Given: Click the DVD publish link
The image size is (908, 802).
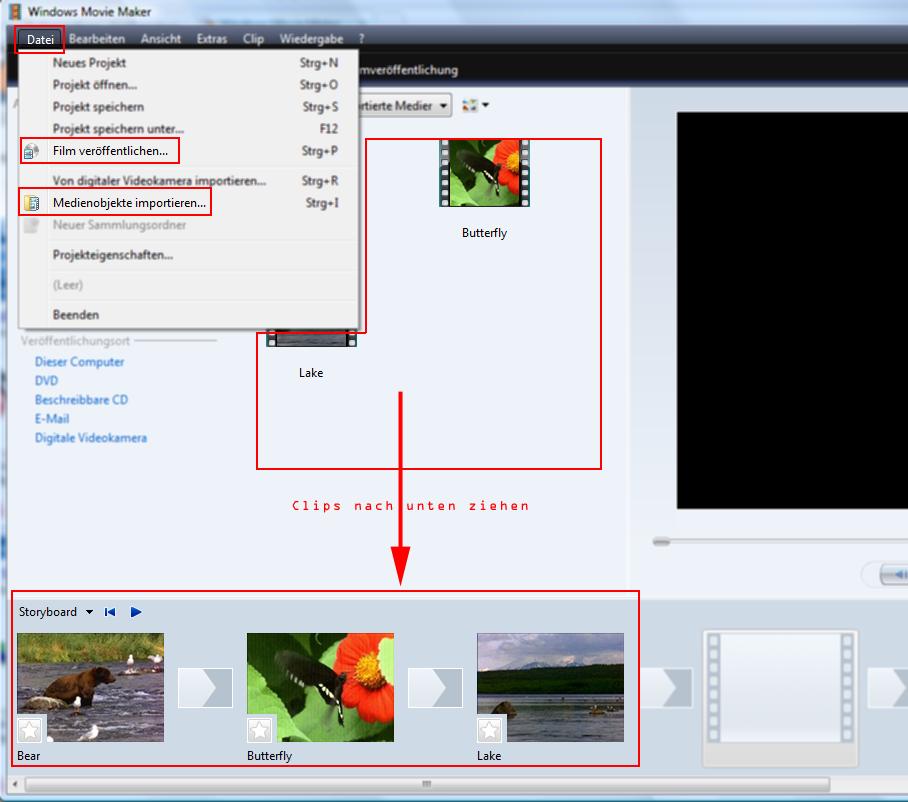Looking at the screenshot, I should 46,381.
